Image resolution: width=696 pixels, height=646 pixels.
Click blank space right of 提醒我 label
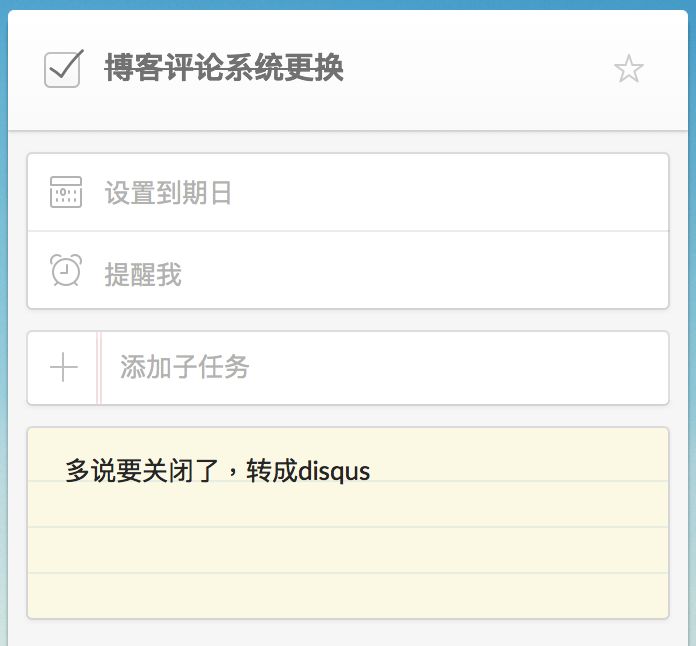[420, 271]
